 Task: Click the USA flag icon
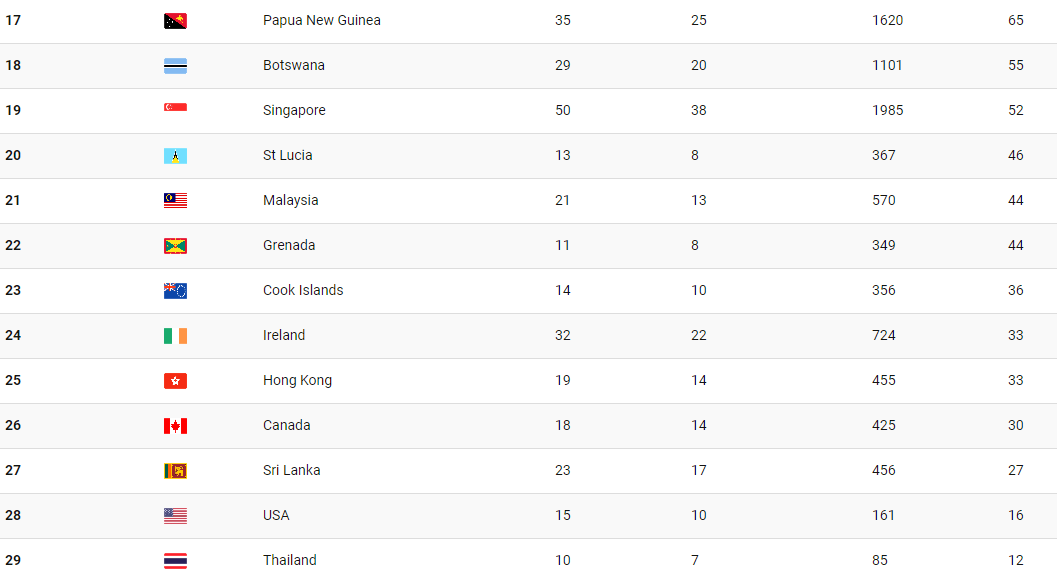pyautogui.click(x=175, y=516)
